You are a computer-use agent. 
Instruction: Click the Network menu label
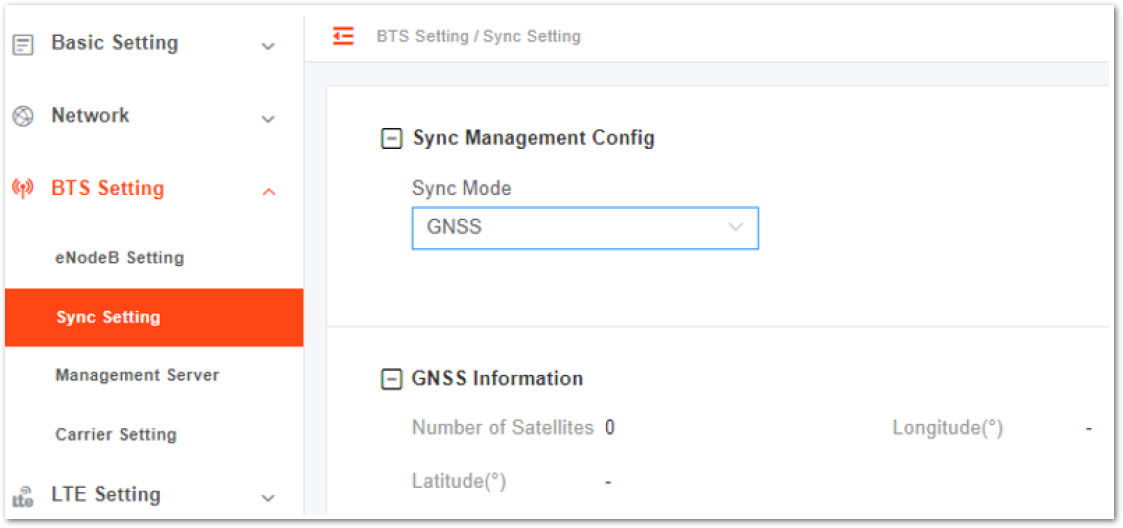(90, 115)
